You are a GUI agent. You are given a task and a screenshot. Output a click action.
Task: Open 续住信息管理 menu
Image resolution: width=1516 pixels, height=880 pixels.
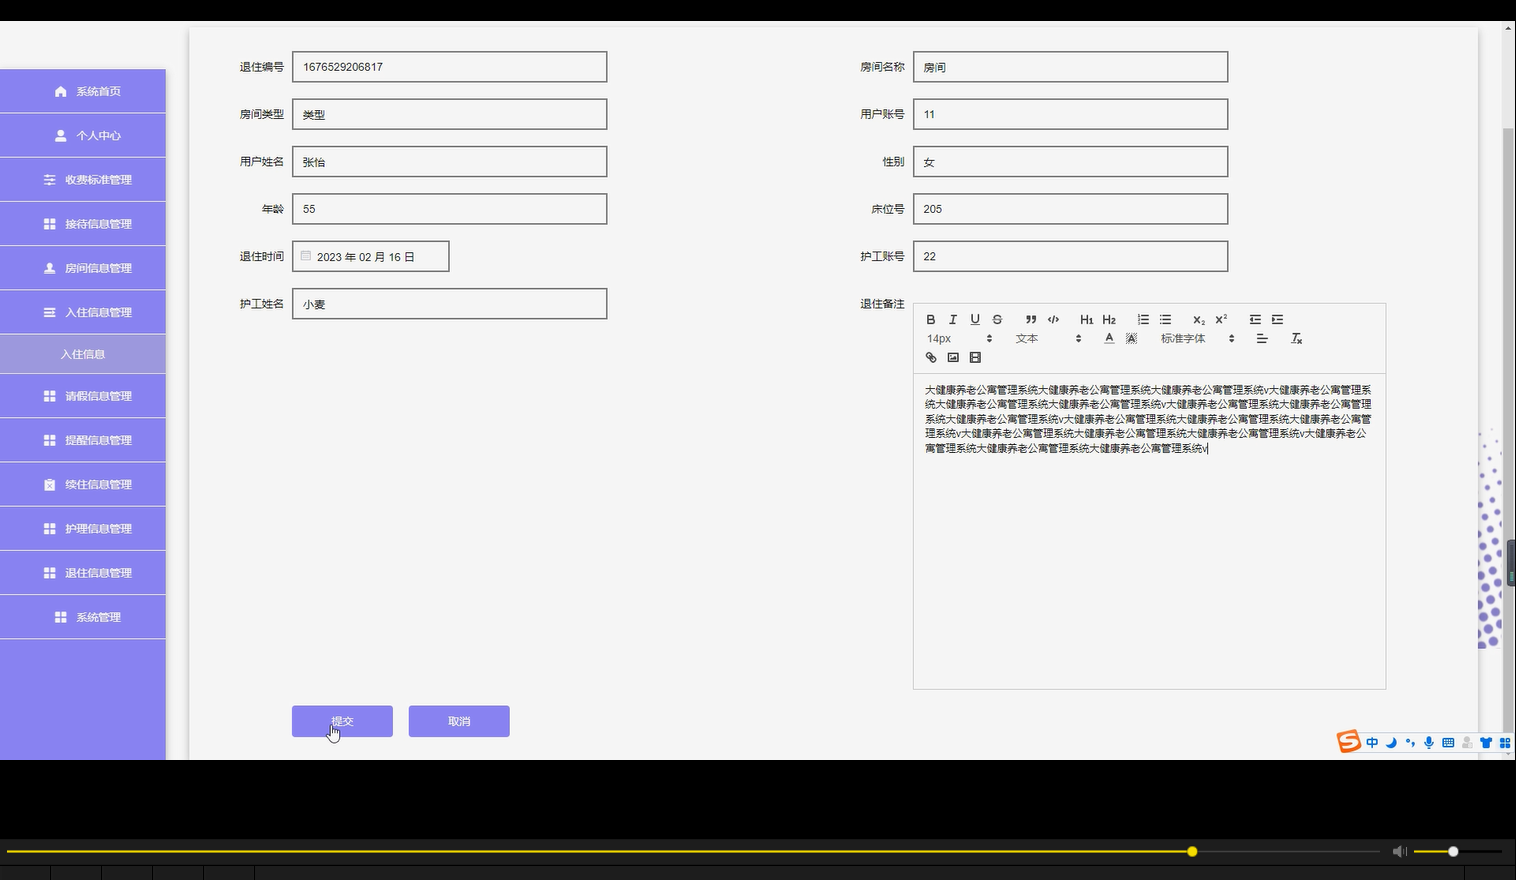click(83, 484)
